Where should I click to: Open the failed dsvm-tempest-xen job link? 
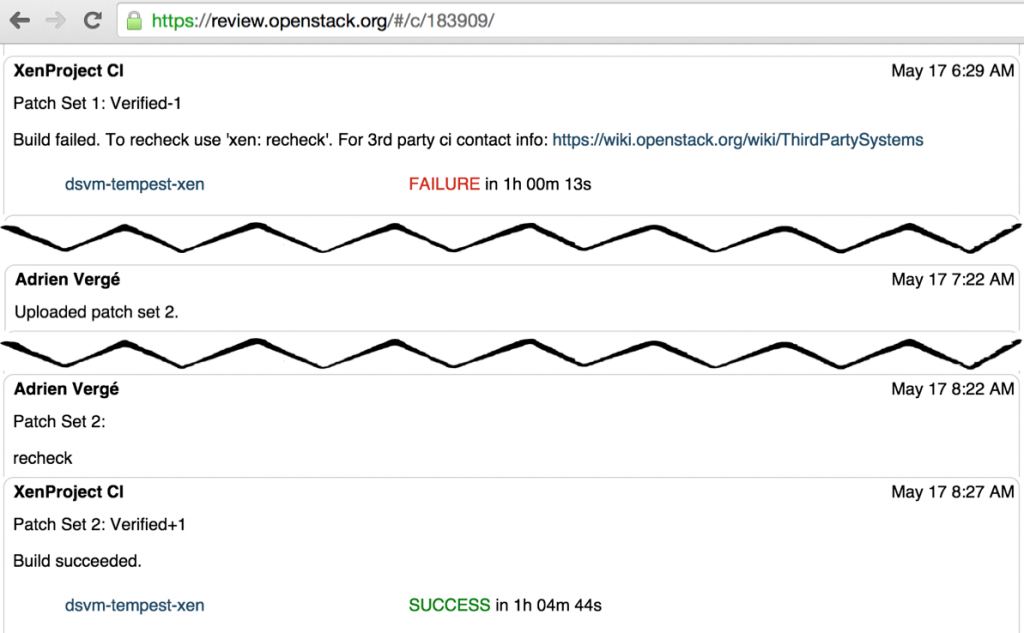click(135, 184)
